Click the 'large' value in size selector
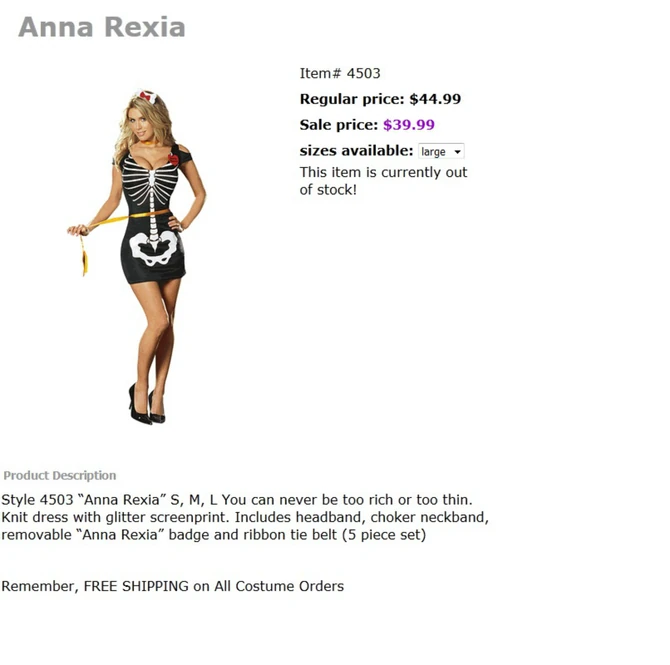 click(x=433, y=152)
